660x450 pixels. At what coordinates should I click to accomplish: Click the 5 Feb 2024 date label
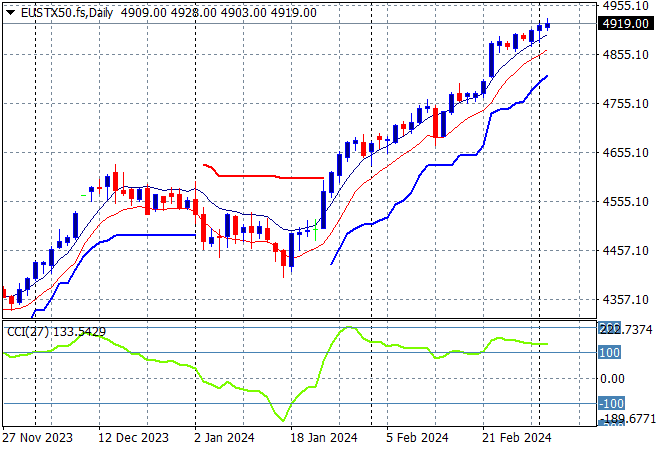(417, 438)
